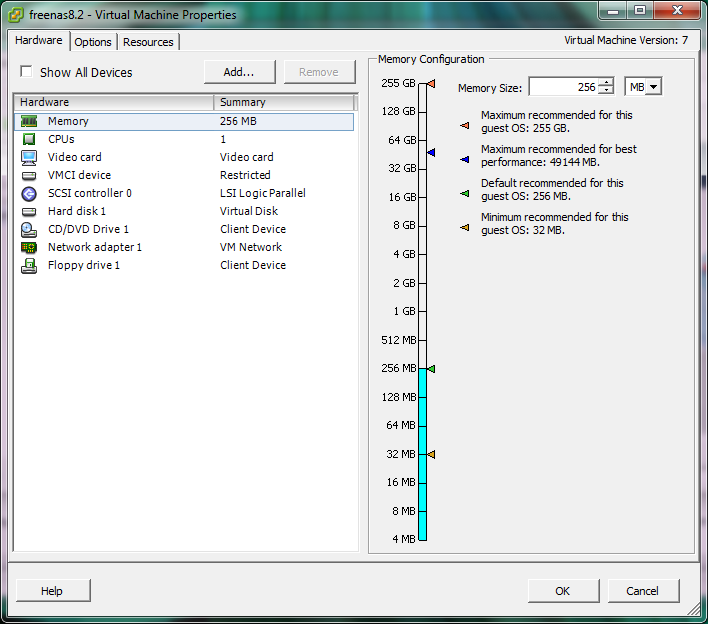Select the Network adapter 1 icon
The image size is (708, 624).
pos(29,247)
